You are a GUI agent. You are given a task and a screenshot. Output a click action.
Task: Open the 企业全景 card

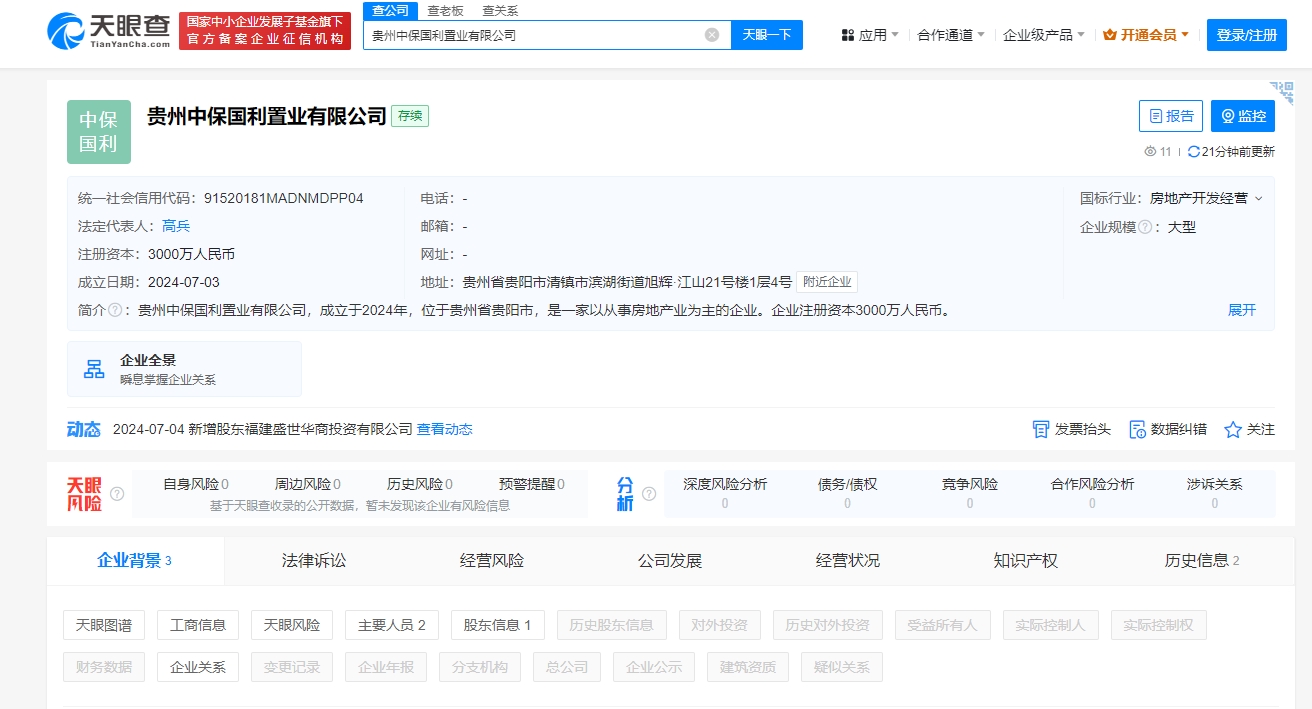click(x=184, y=369)
